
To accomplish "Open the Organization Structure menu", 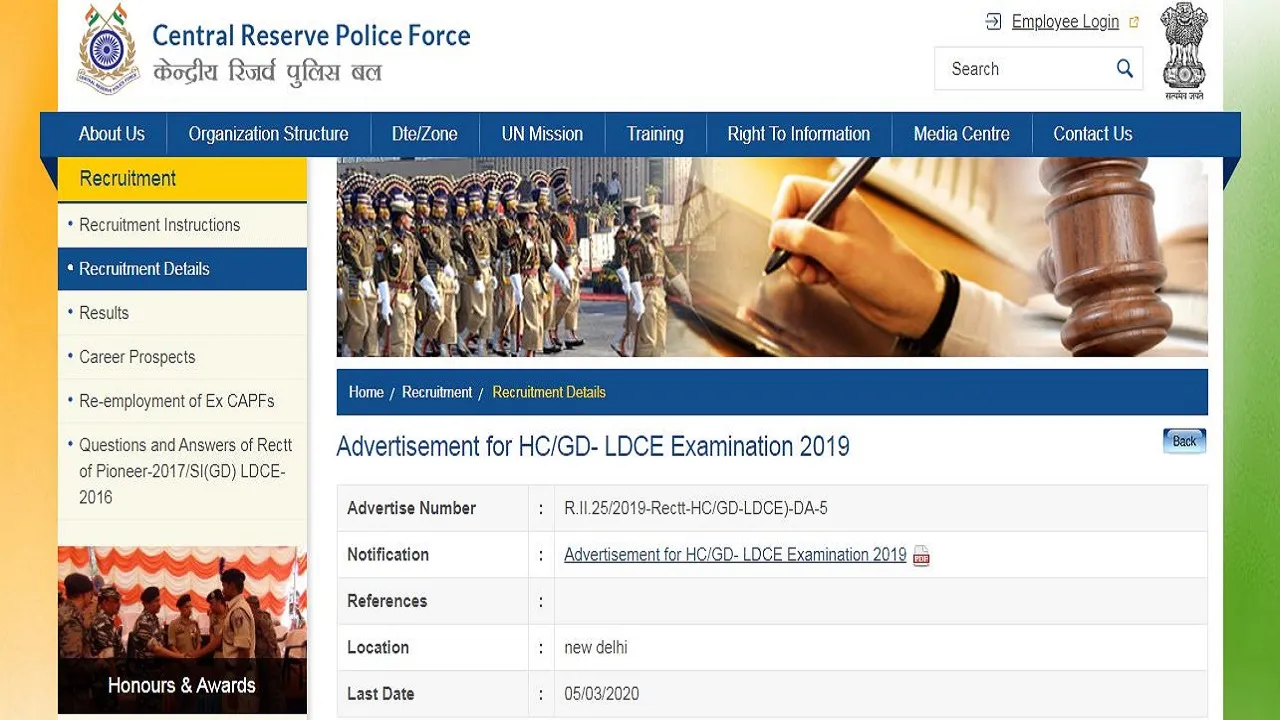I will (x=268, y=134).
